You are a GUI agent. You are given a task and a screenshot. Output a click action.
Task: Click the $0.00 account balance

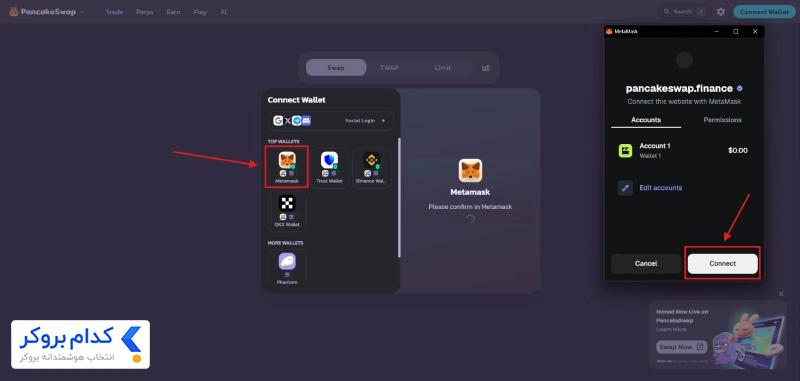[x=737, y=150]
